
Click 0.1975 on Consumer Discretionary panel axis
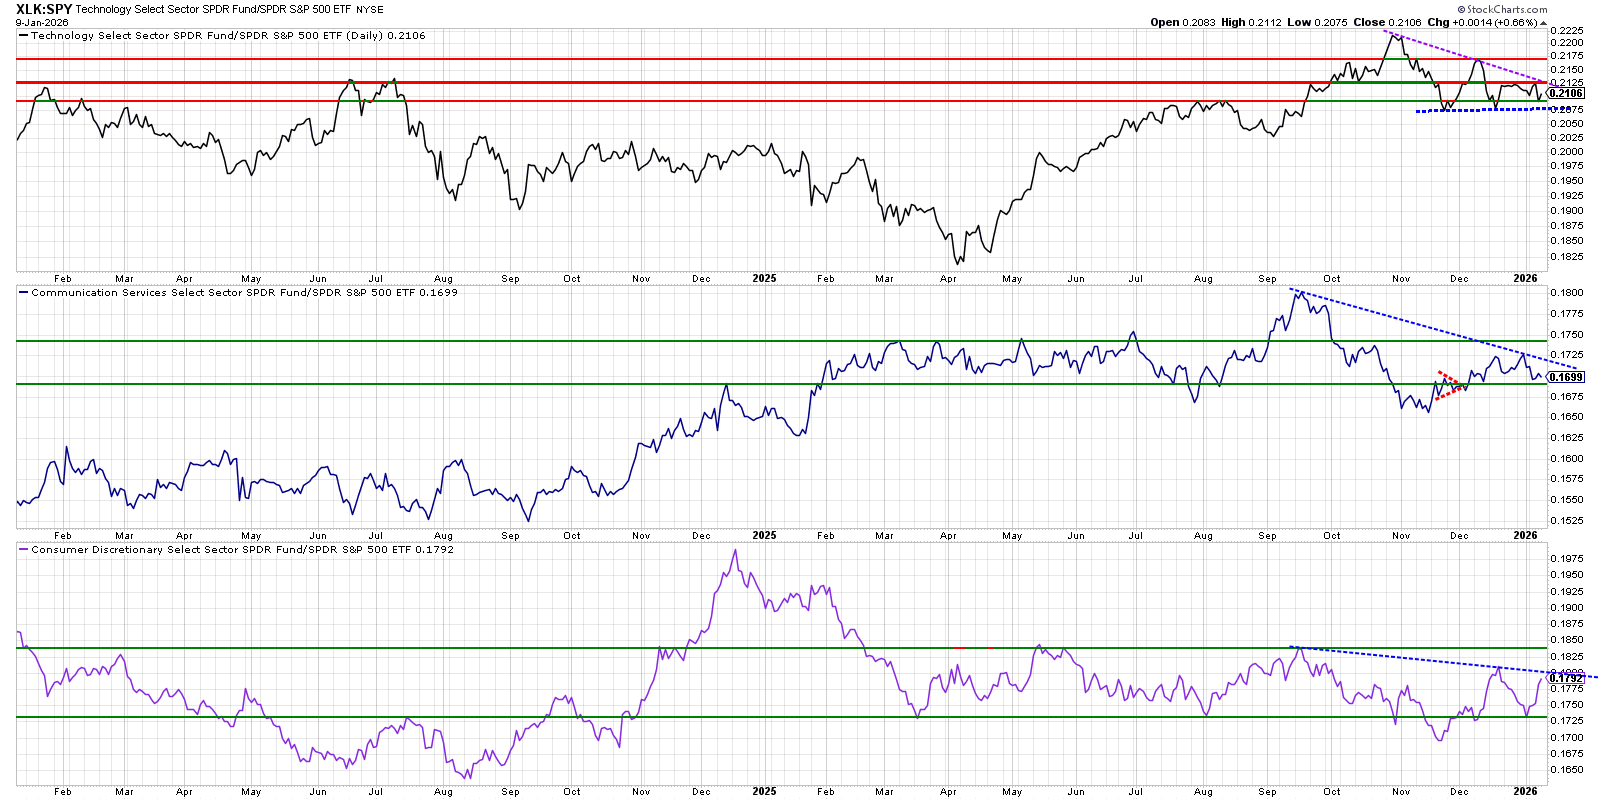click(1566, 559)
